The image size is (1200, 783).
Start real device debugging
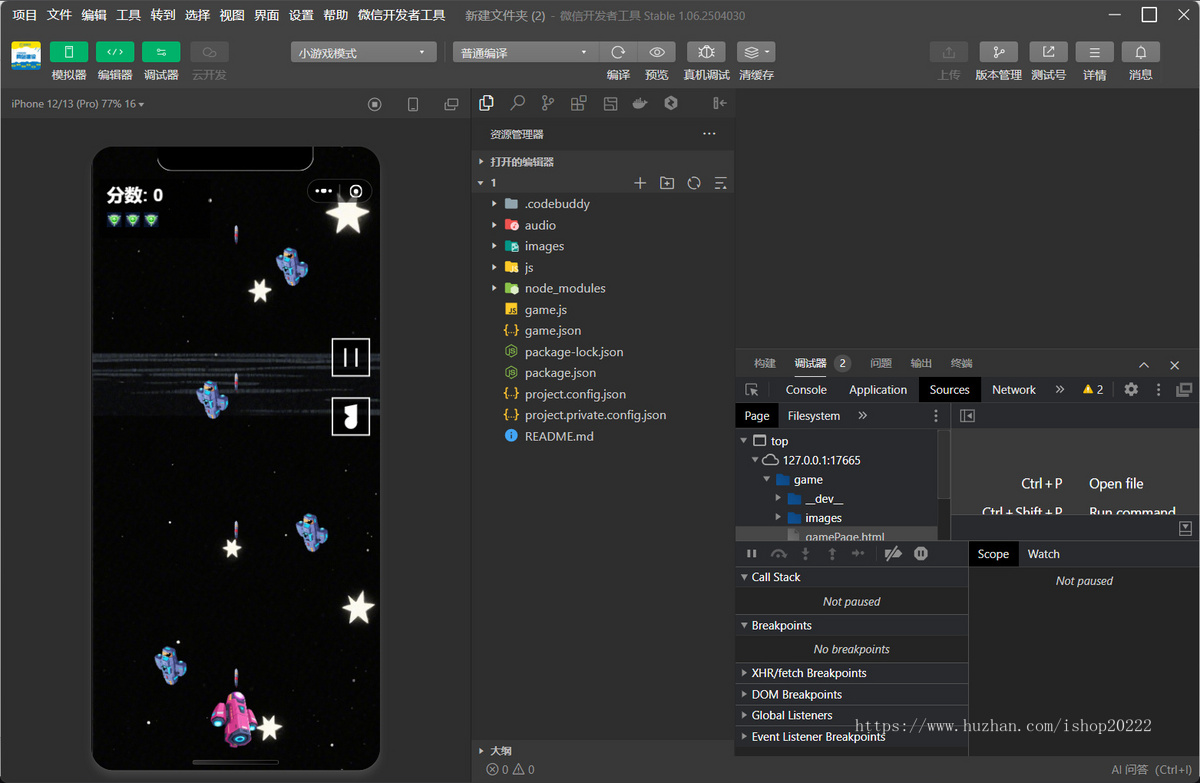706,52
